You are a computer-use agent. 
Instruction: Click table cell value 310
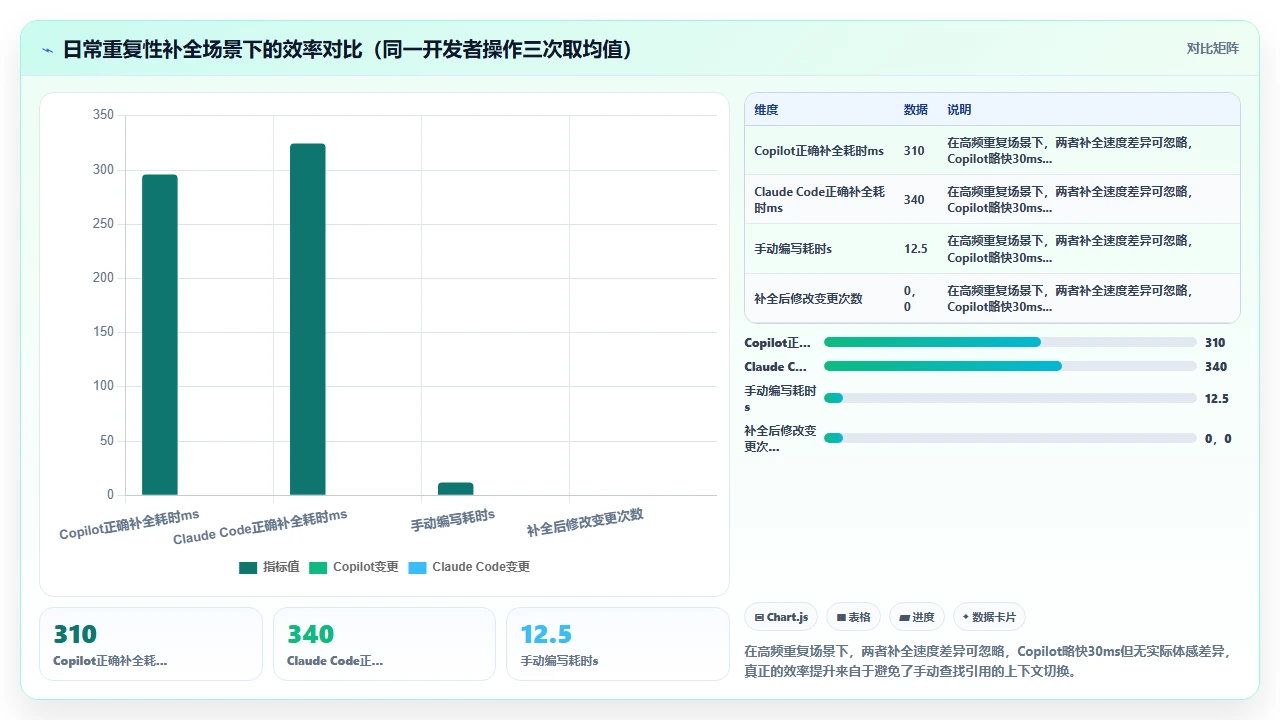914,151
